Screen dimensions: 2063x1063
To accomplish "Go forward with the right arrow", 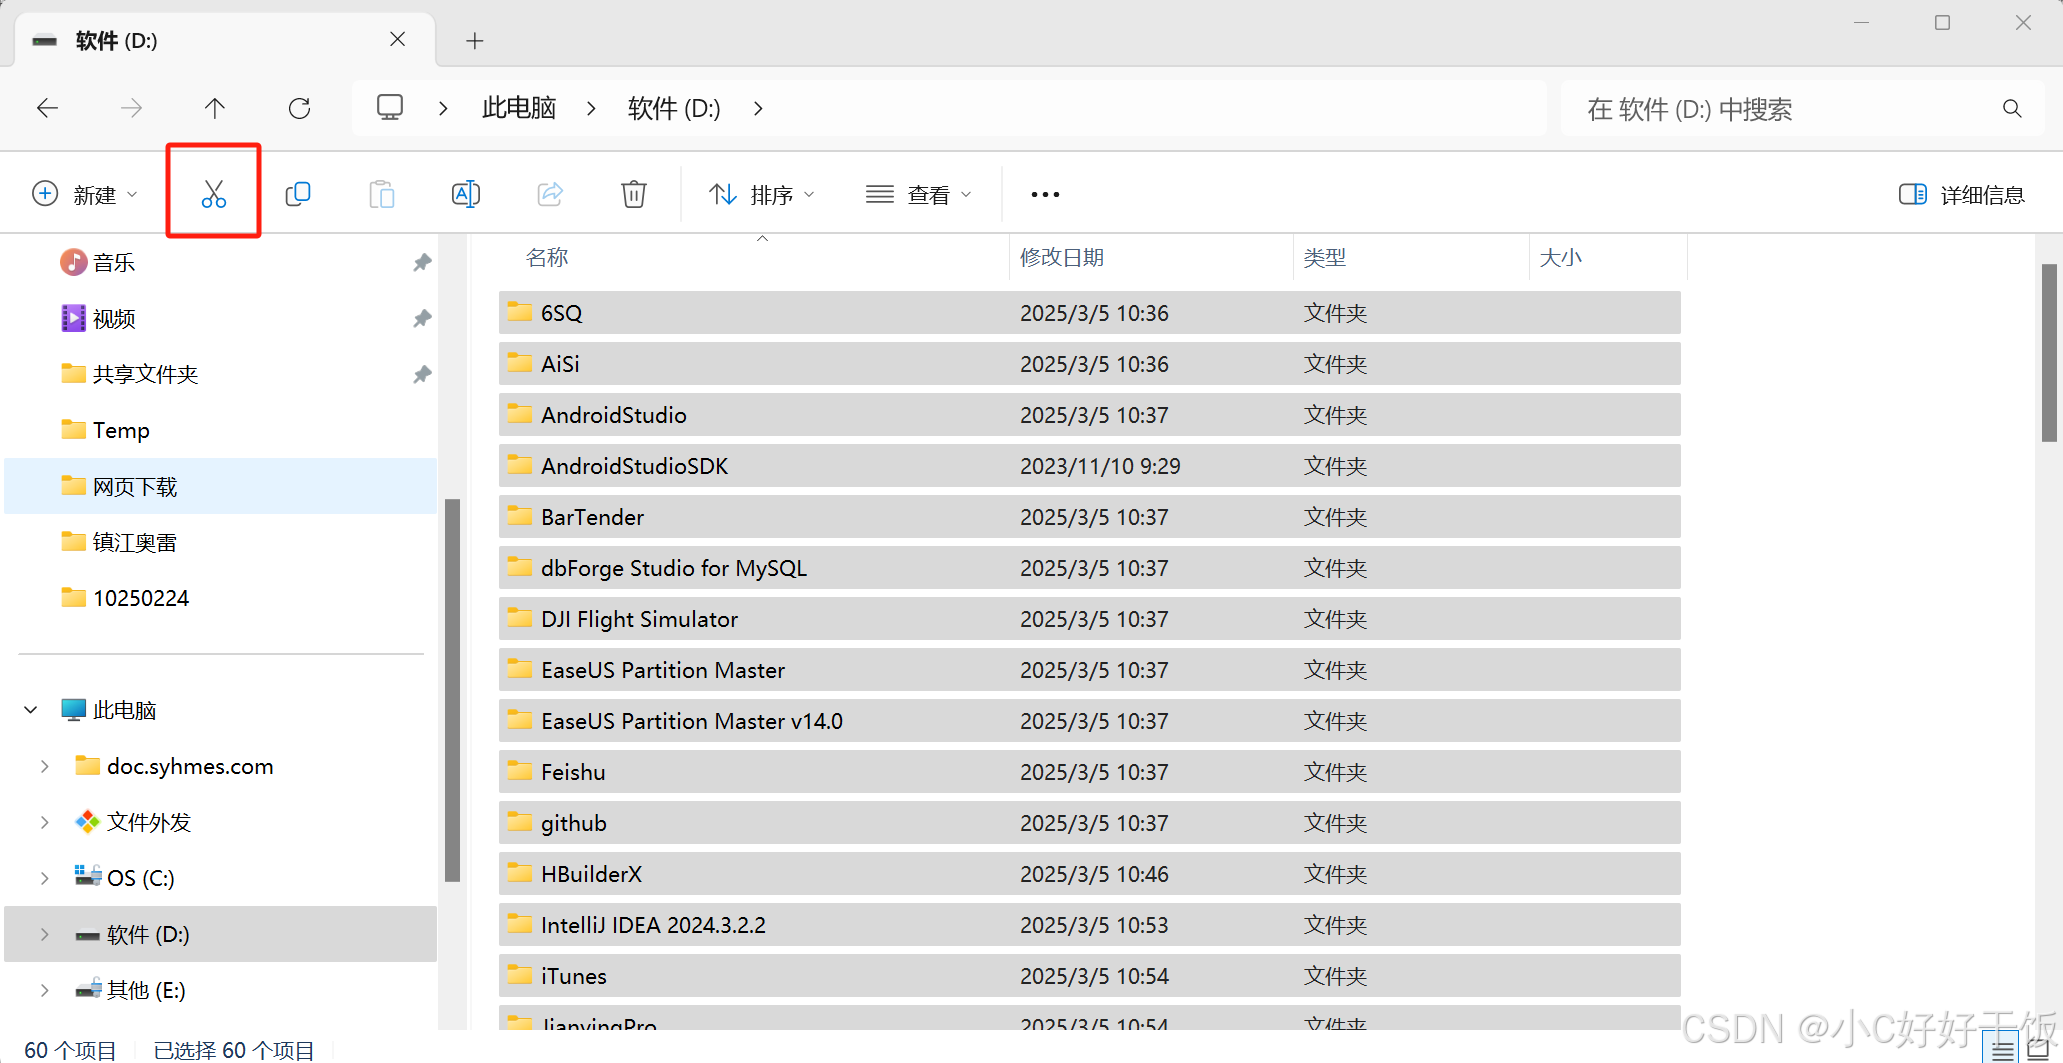I will click(131, 108).
